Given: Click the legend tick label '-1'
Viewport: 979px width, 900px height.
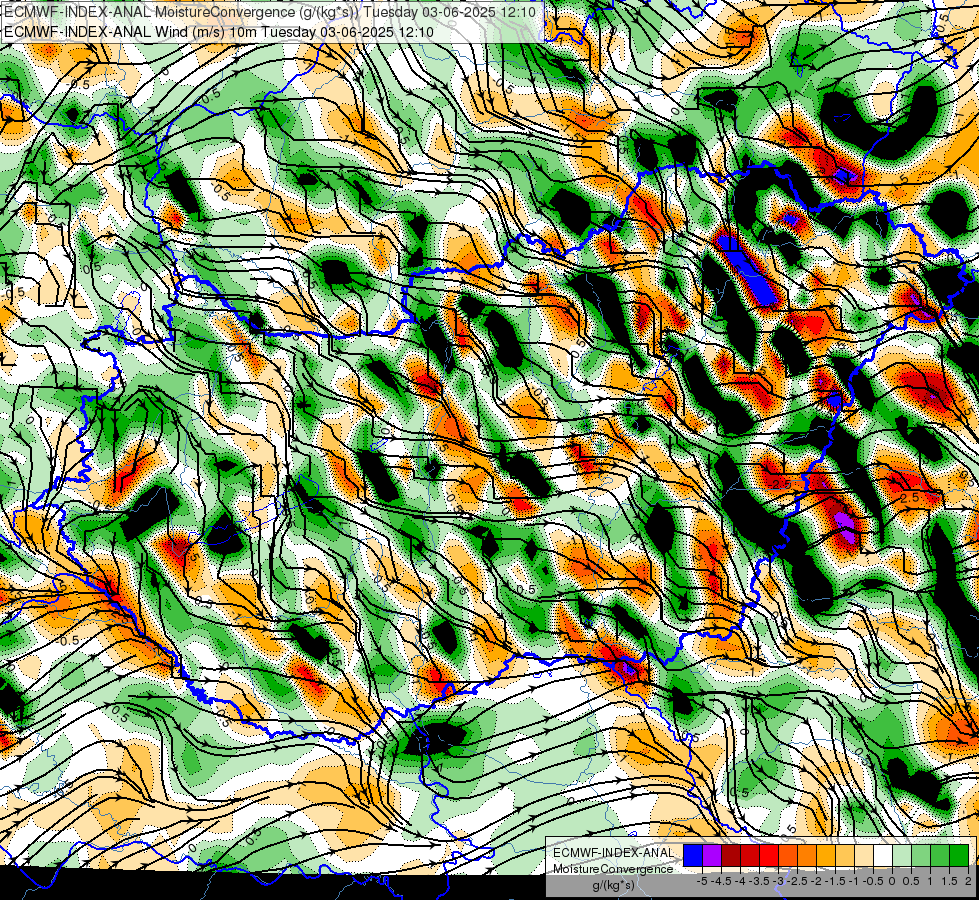Looking at the screenshot, I should click(x=854, y=881).
